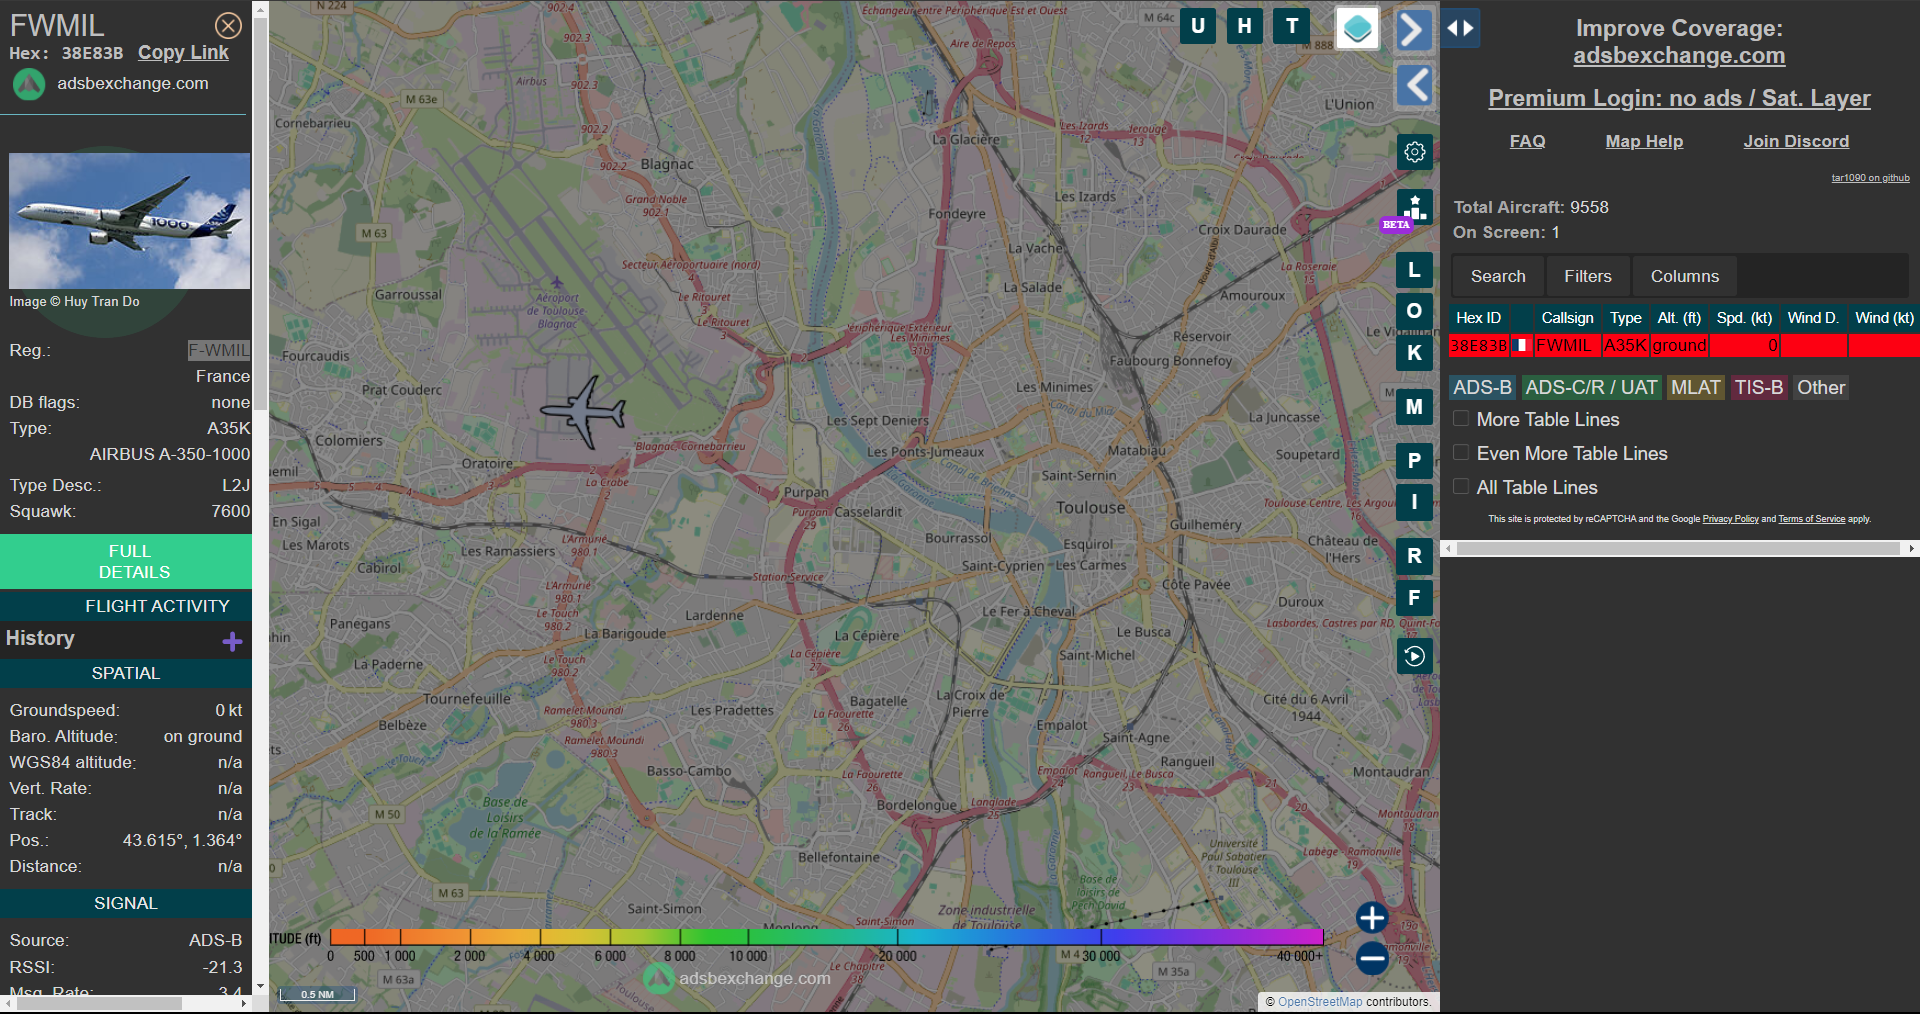Screen dimensions: 1920x1014
Task: Click the U map toggle button
Action: tap(1197, 26)
